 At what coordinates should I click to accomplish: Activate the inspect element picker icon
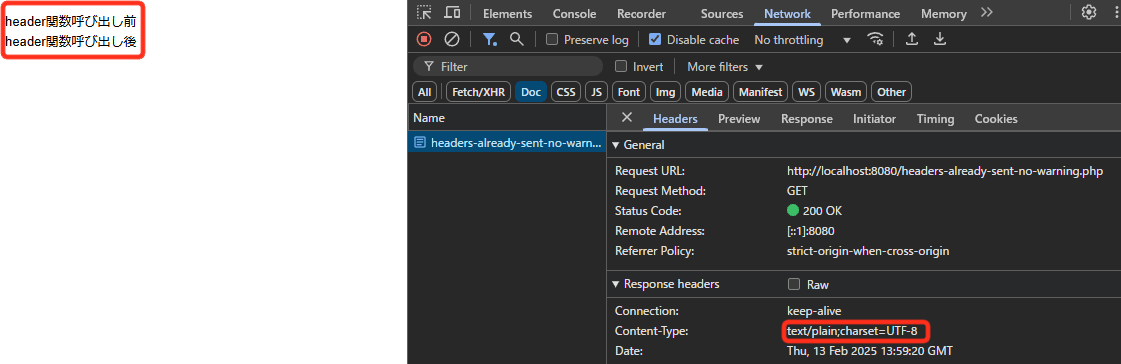[425, 13]
